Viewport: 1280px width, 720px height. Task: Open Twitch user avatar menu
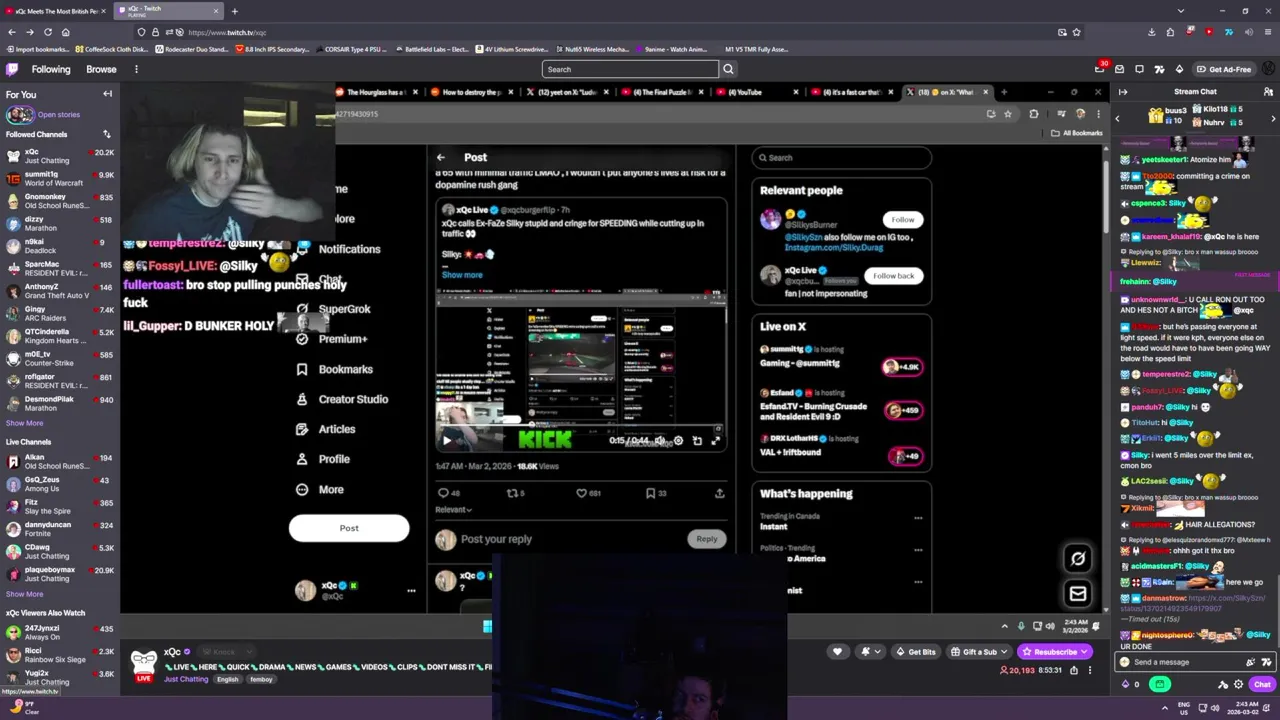pyautogui.click(x=1266, y=69)
